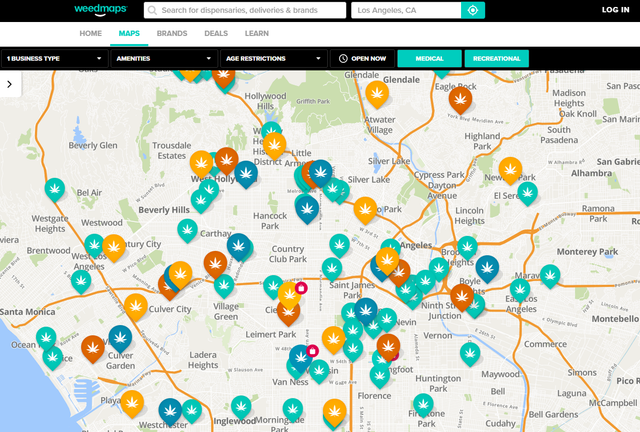The height and width of the screenshot is (432, 640).
Task: Select blue pin at West Hollywood
Action: coord(246,173)
